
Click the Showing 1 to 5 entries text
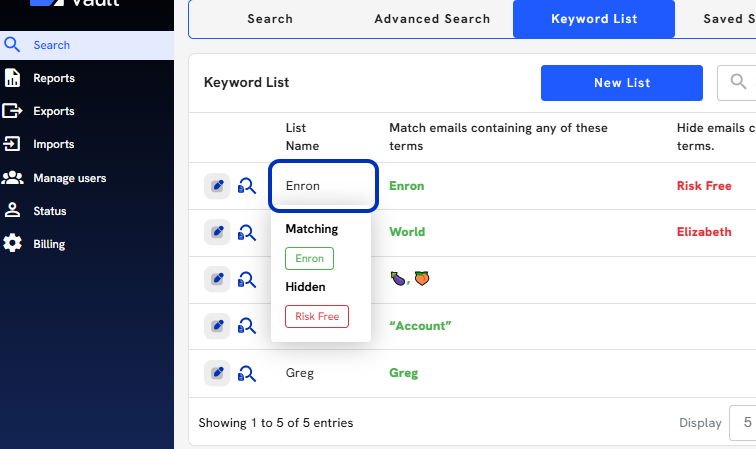[x=276, y=423]
